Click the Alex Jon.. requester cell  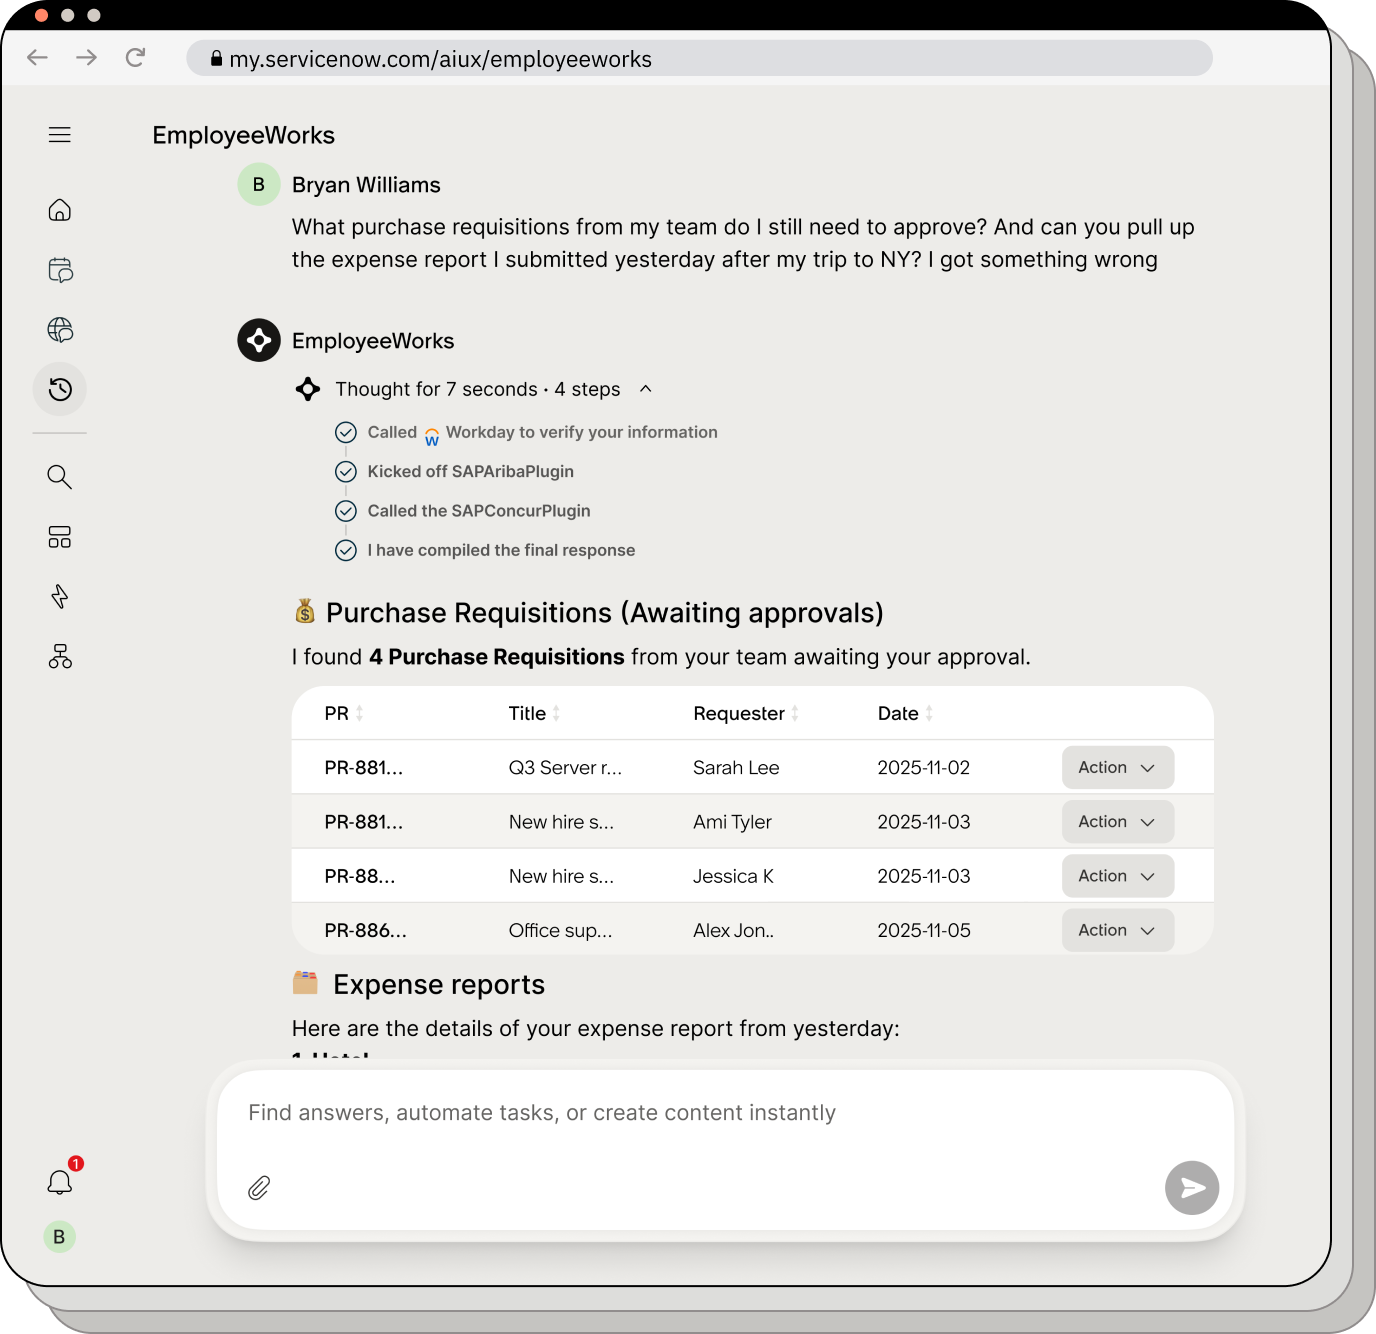[733, 930]
